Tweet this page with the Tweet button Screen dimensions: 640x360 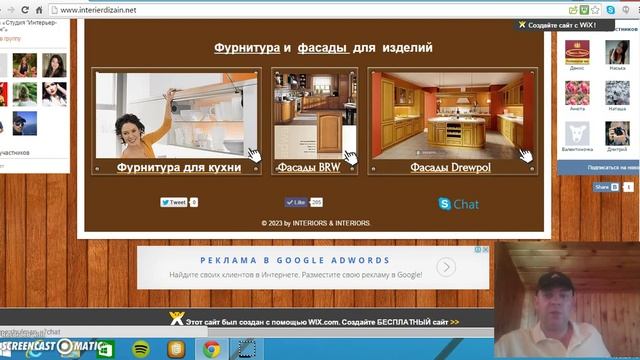(x=174, y=202)
